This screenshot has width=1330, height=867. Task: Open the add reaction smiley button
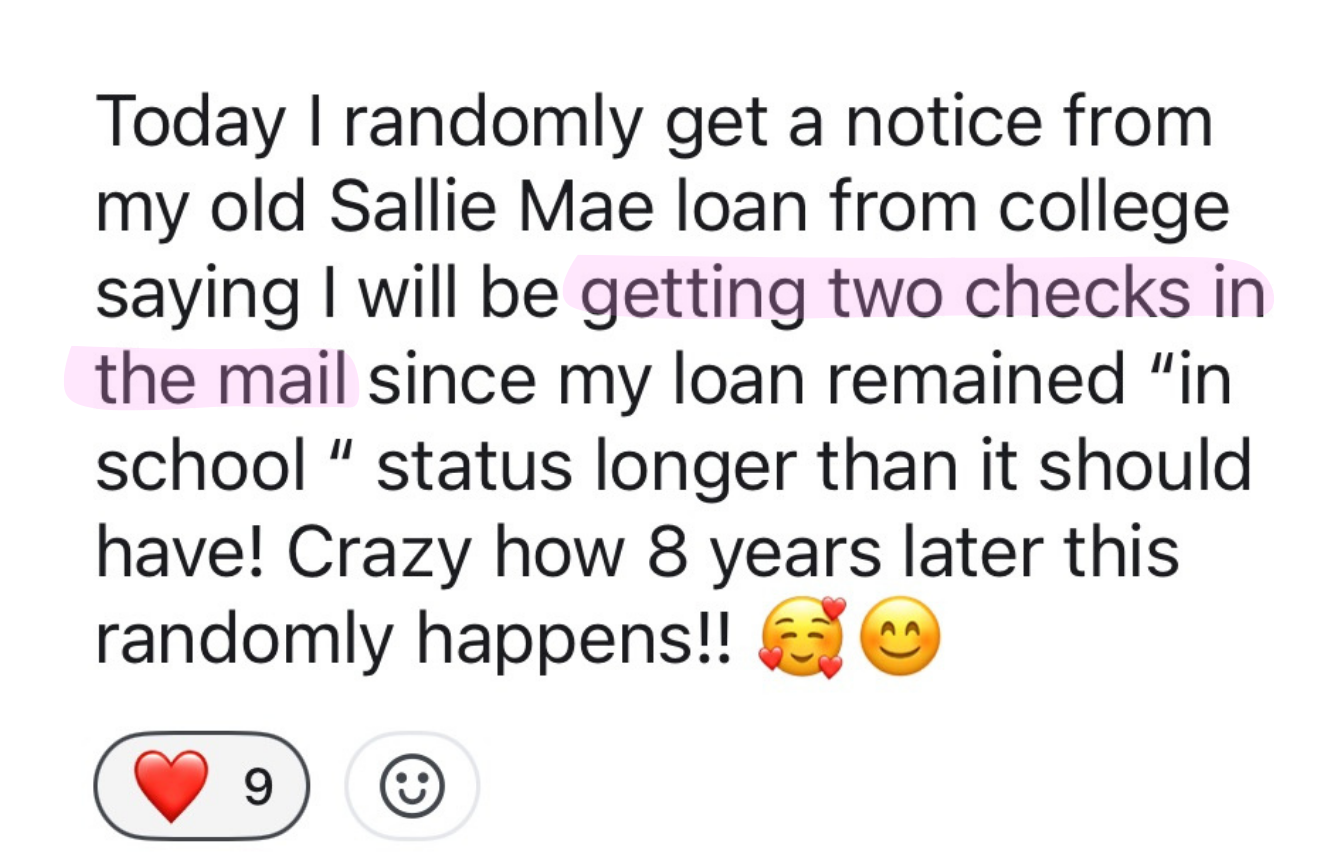pos(412,787)
